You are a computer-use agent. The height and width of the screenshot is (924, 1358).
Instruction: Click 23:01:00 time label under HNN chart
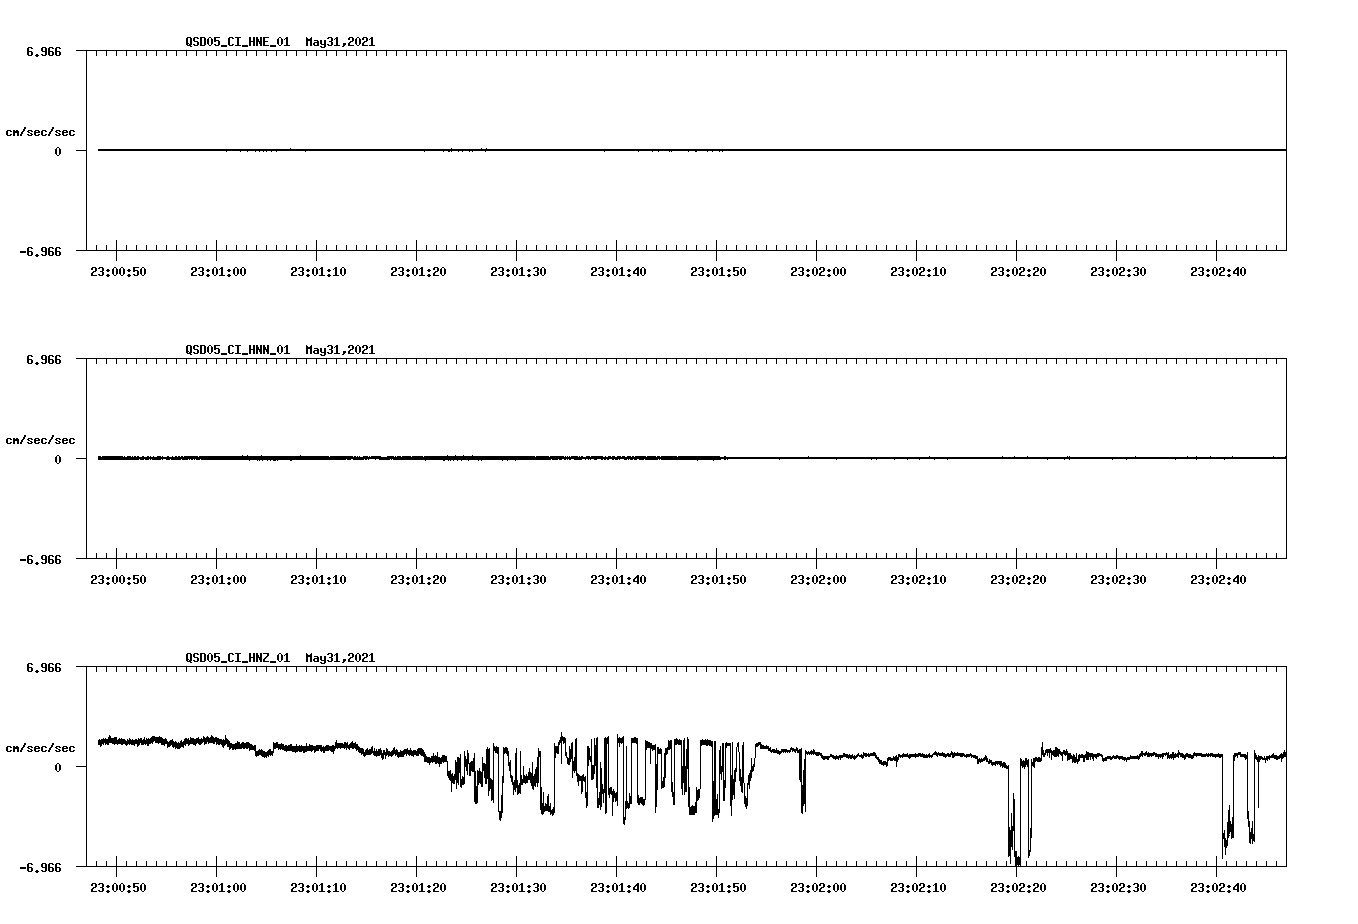tap(218, 580)
